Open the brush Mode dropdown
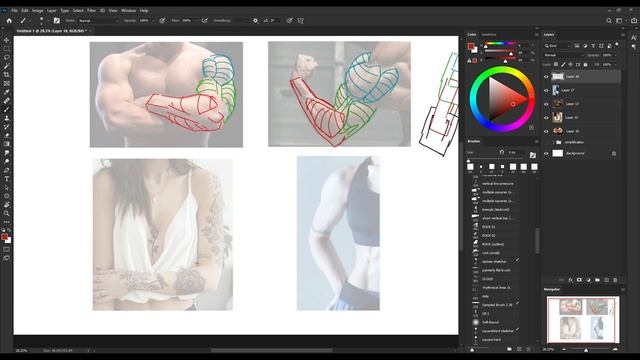640x360 pixels. pyautogui.click(x=98, y=20)
